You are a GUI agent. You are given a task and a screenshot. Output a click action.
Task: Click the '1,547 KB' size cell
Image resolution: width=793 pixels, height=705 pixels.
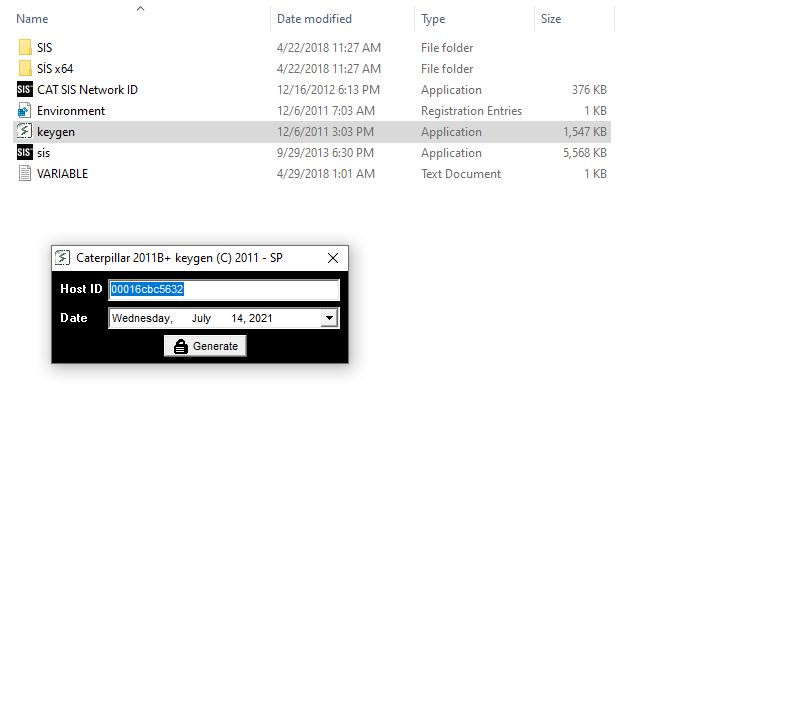click(585, 131)
